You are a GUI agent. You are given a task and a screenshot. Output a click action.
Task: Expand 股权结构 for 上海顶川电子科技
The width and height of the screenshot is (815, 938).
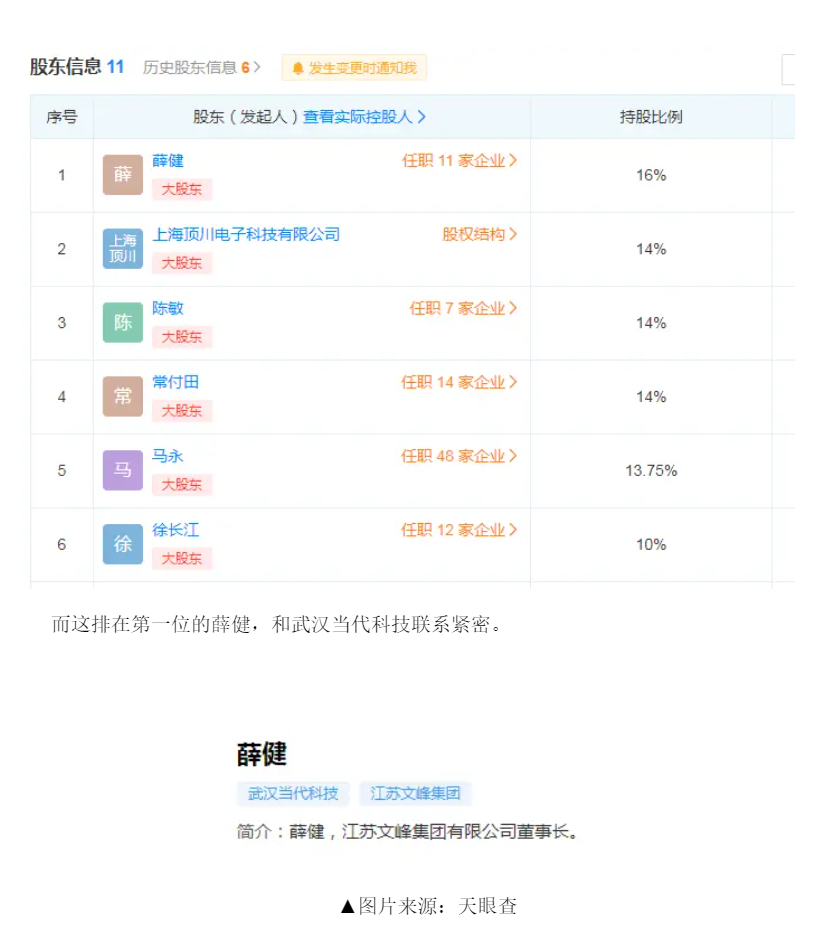pyautogui.click(x=480, y=235)
